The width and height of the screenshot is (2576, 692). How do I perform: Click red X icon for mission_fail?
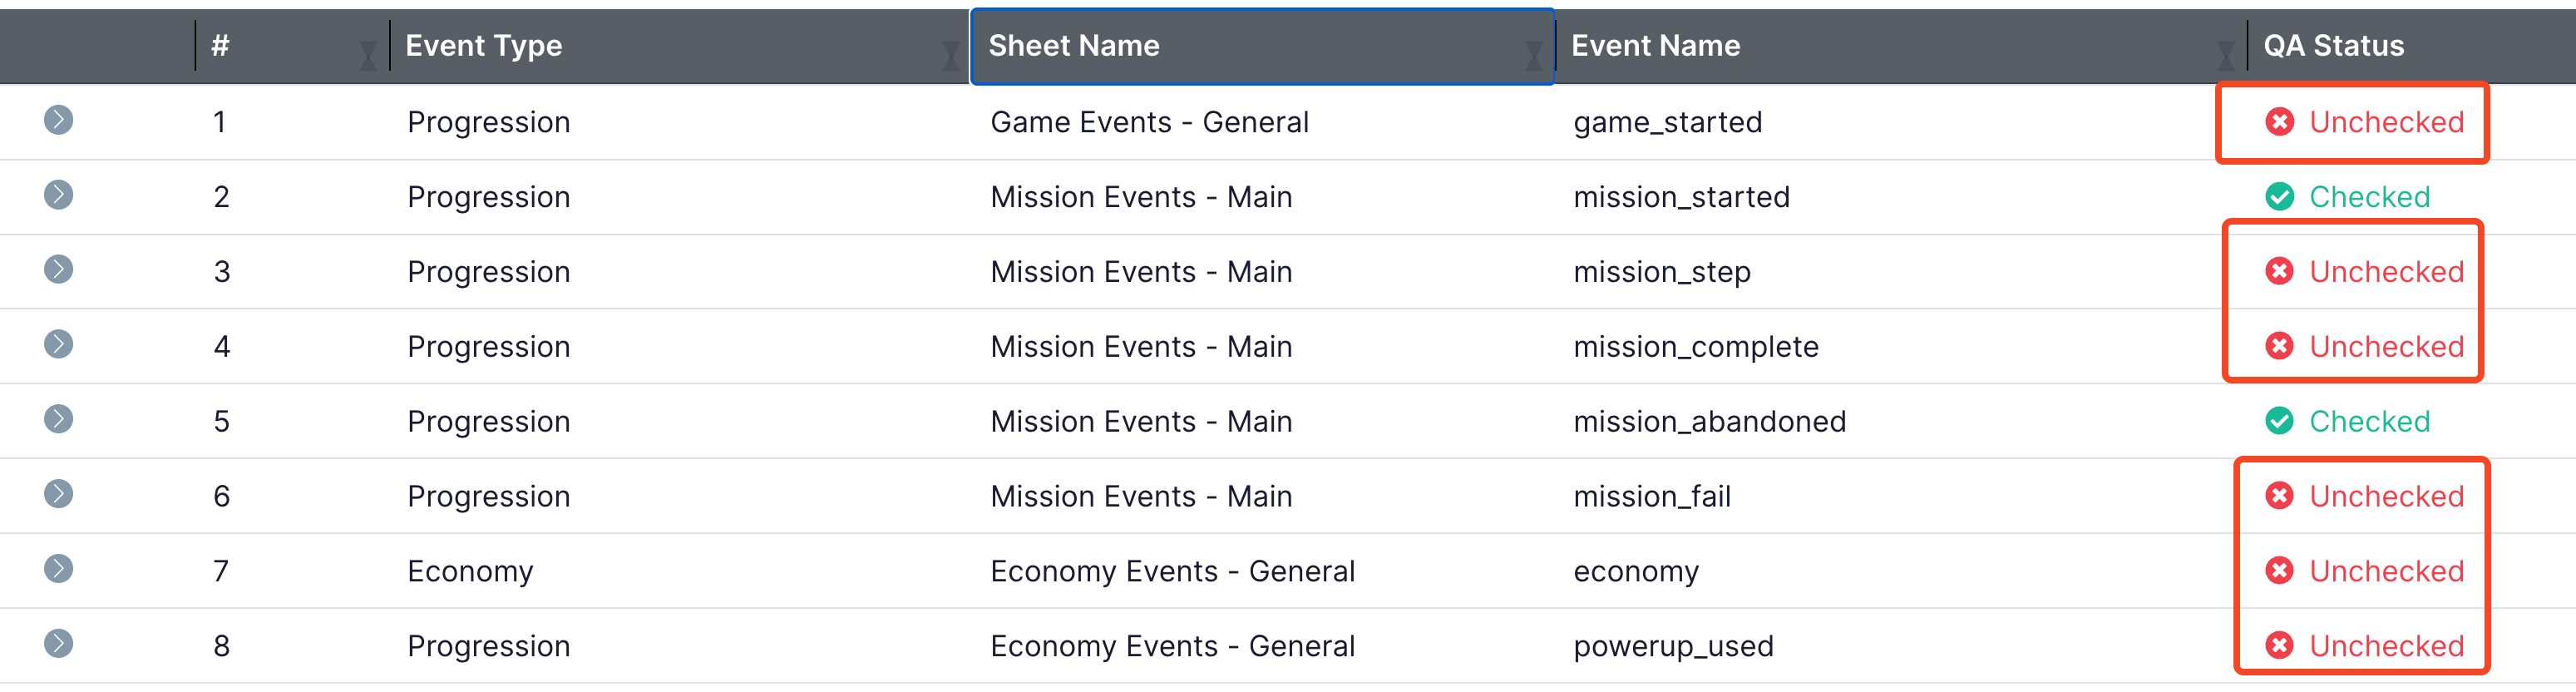(2279, 496)
